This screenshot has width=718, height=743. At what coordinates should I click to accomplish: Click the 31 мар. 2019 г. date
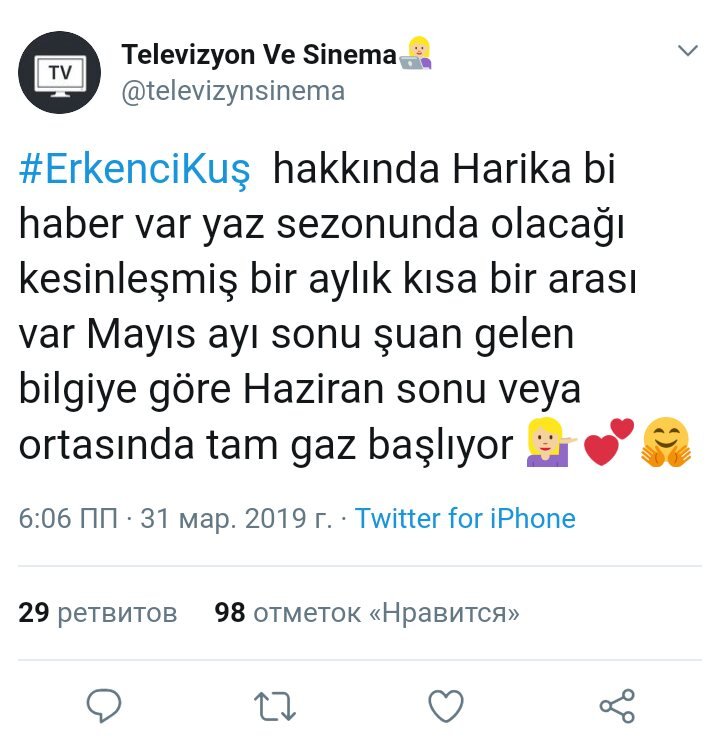pyautogui.click(x=236, y=518)
